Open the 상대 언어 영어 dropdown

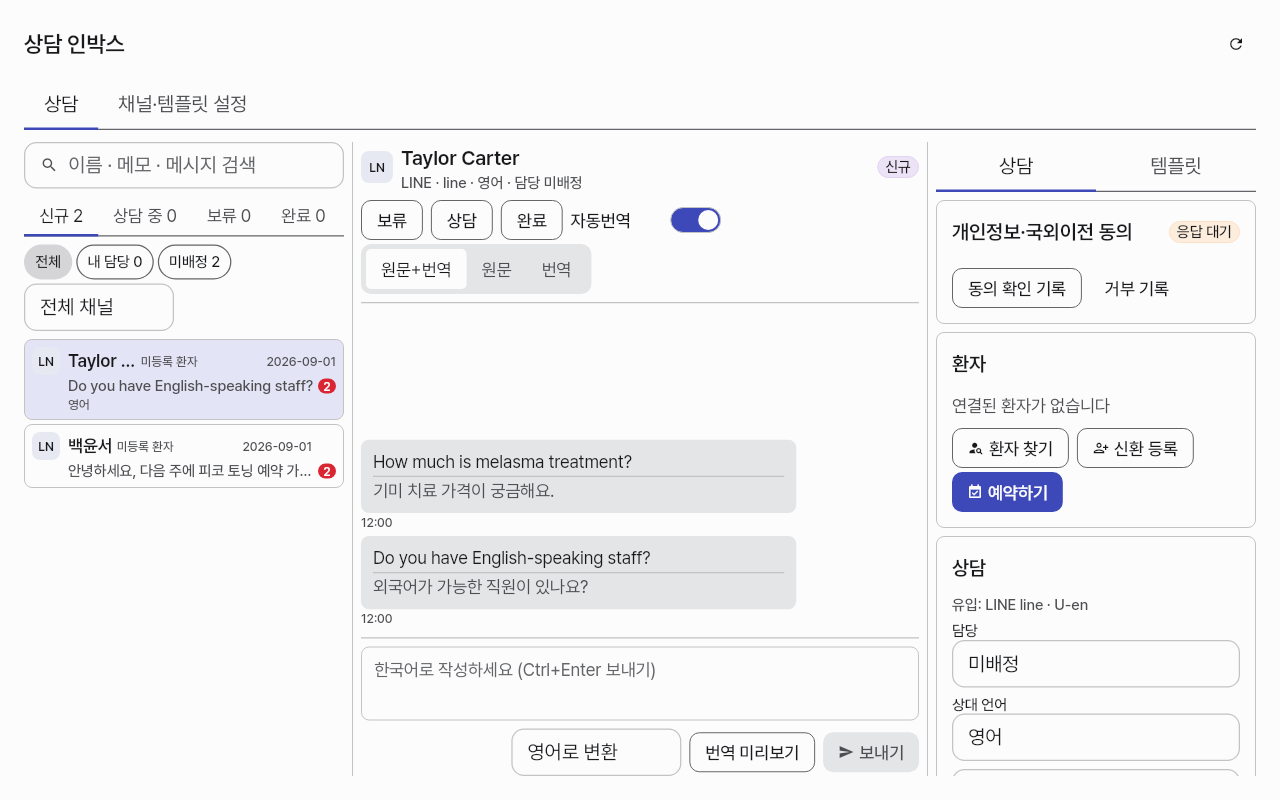coord(1096,737)
